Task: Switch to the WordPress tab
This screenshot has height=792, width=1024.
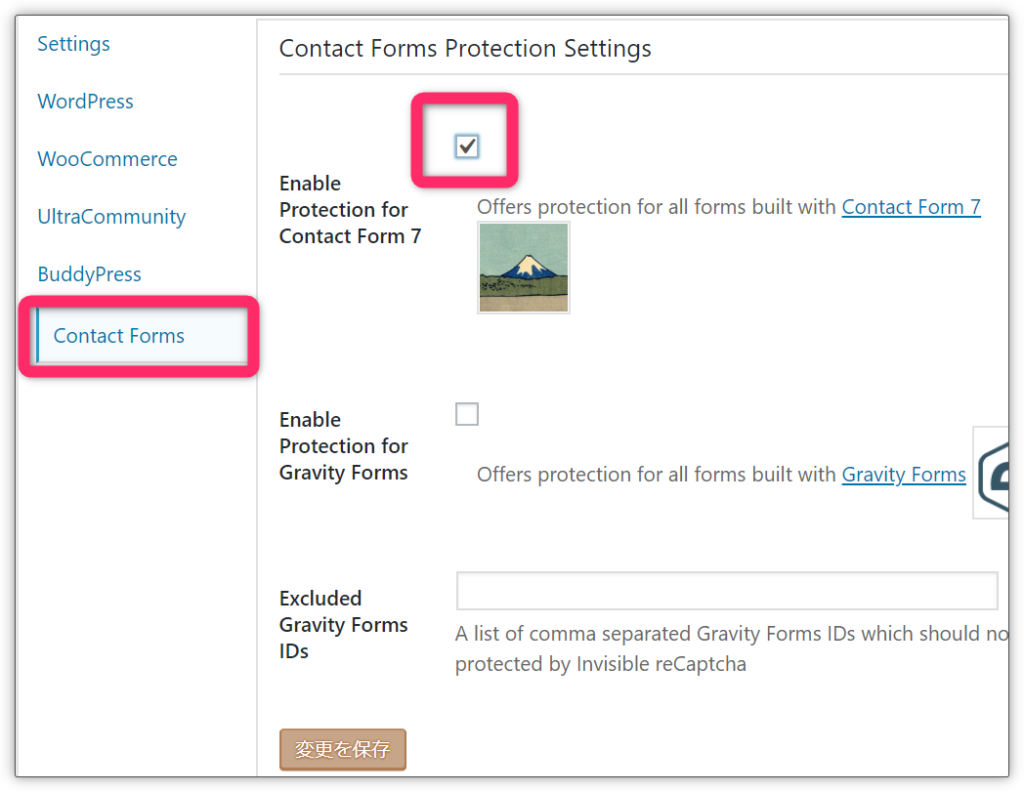Action: tap(85, 101)
